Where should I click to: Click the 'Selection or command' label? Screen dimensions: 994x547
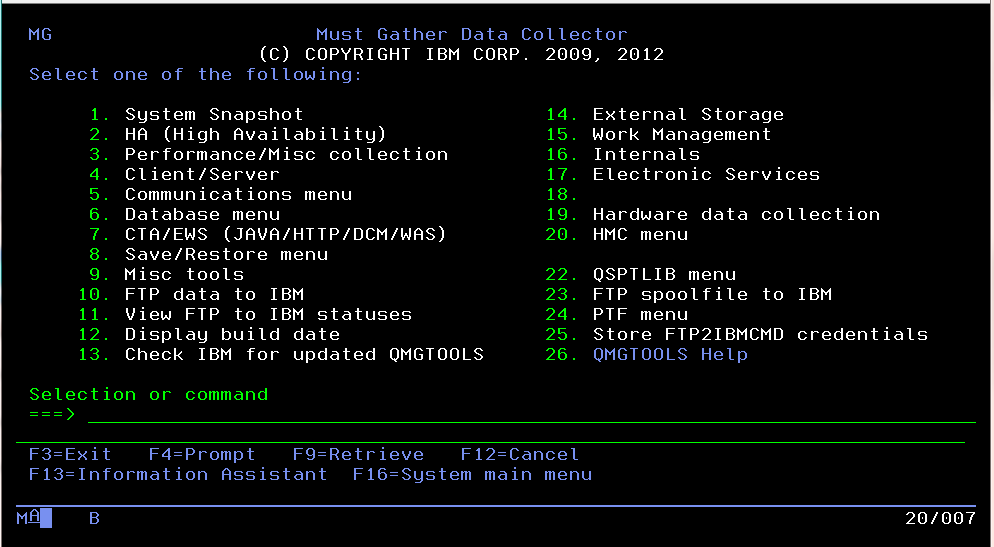pyautogui.click(x=148, y=394)
